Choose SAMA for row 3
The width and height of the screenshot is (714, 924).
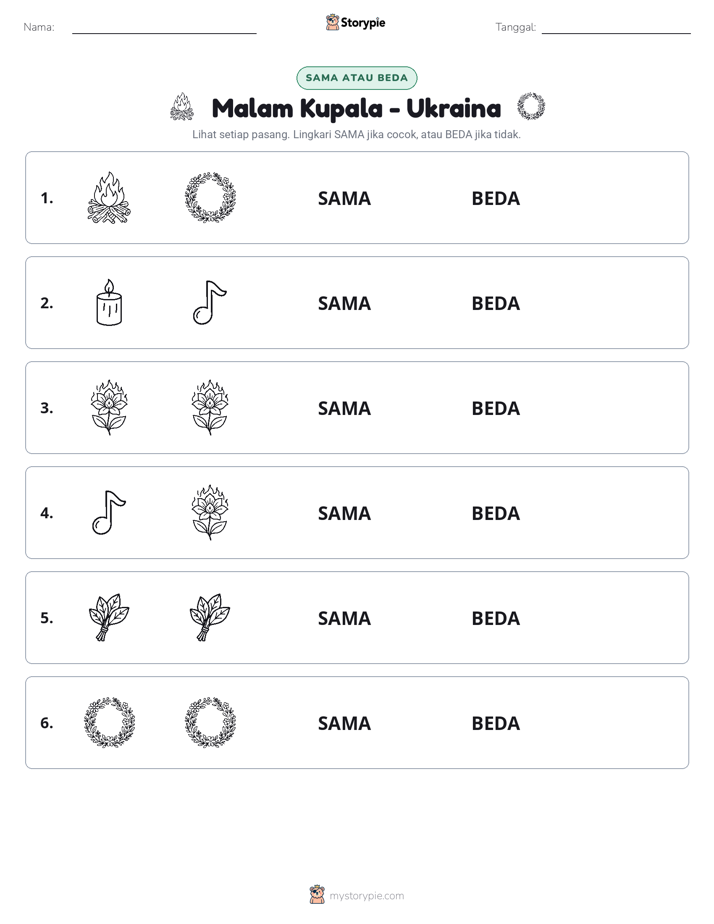(x=344, y=408)
